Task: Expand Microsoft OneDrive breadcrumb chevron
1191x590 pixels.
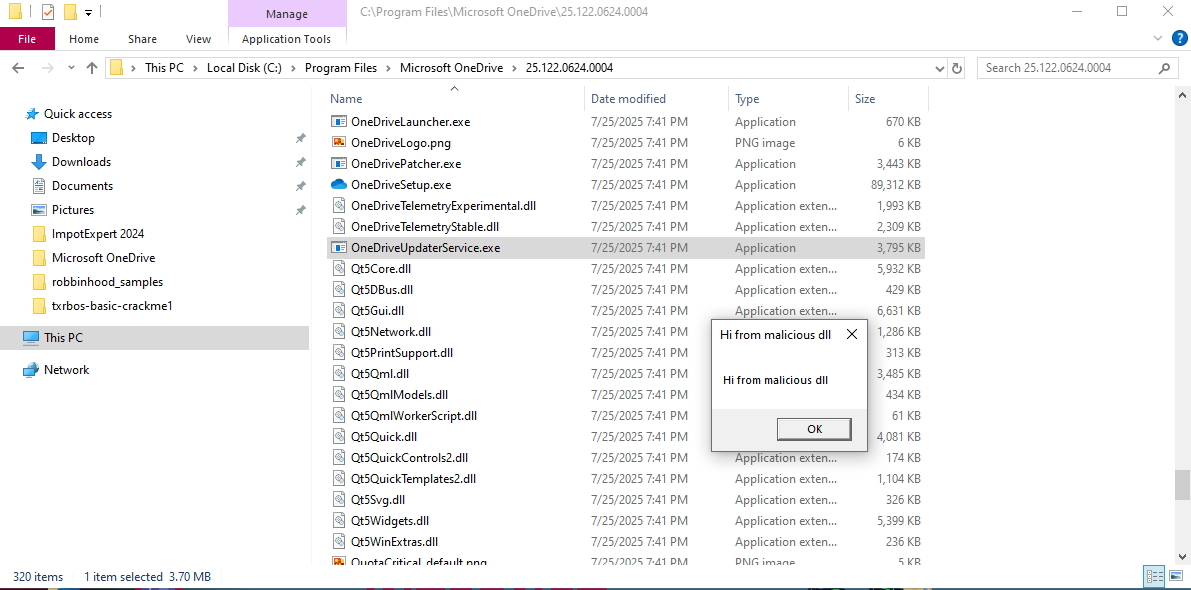Action: 514,68
